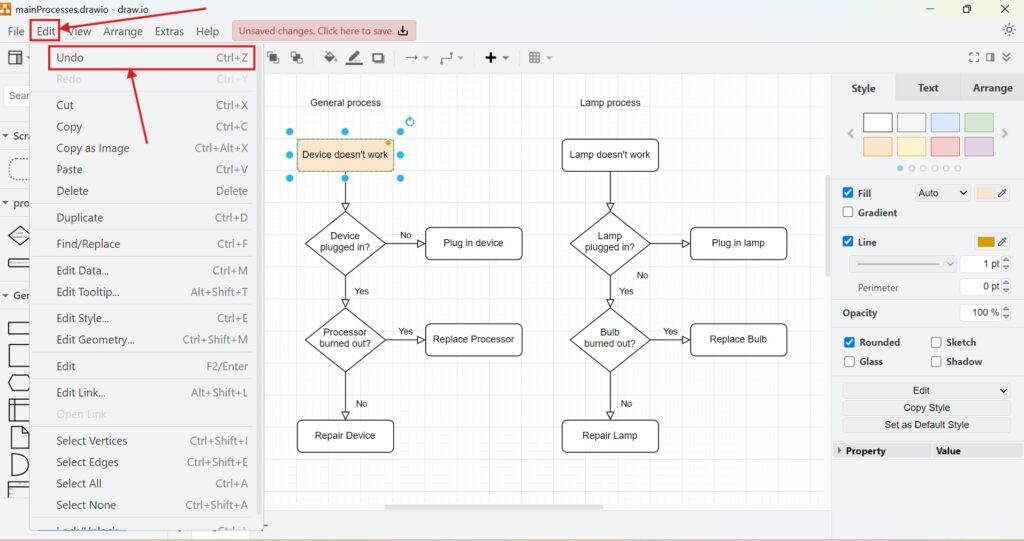
Task: Enable the Gradient checkbox
Action: click(848, 212)
